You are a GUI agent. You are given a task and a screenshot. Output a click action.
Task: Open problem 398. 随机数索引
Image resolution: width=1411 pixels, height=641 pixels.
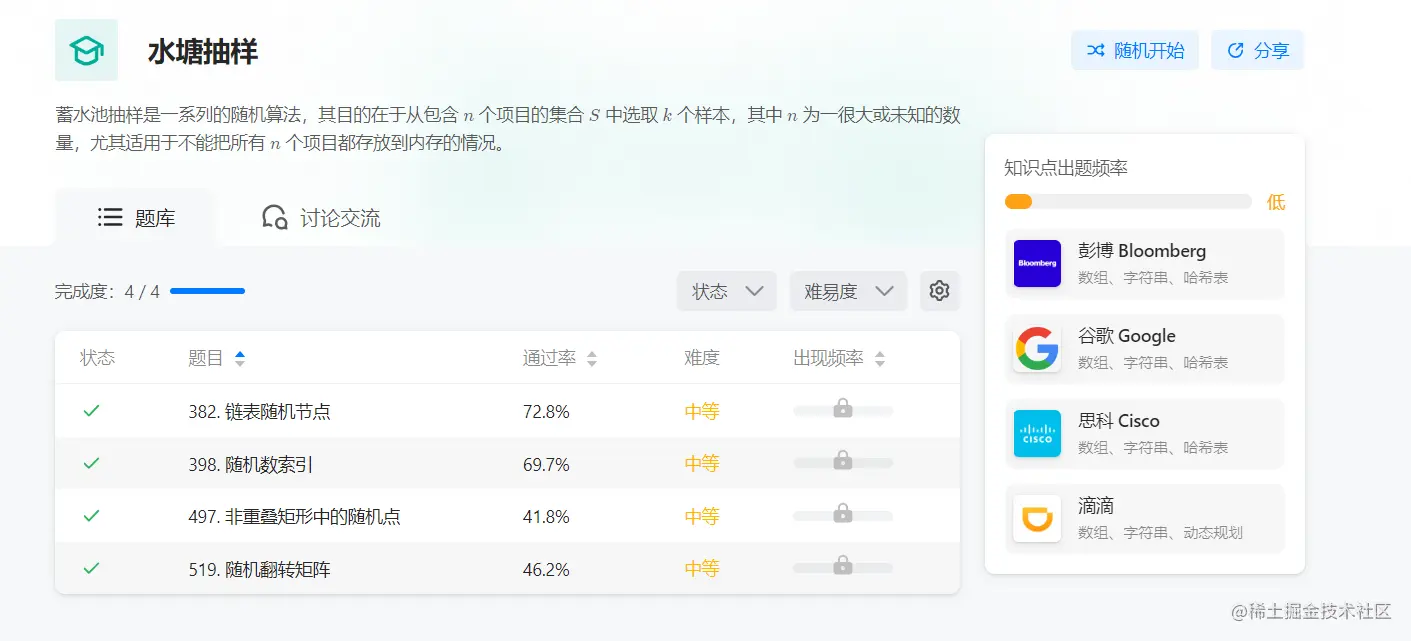click(251, 464)
